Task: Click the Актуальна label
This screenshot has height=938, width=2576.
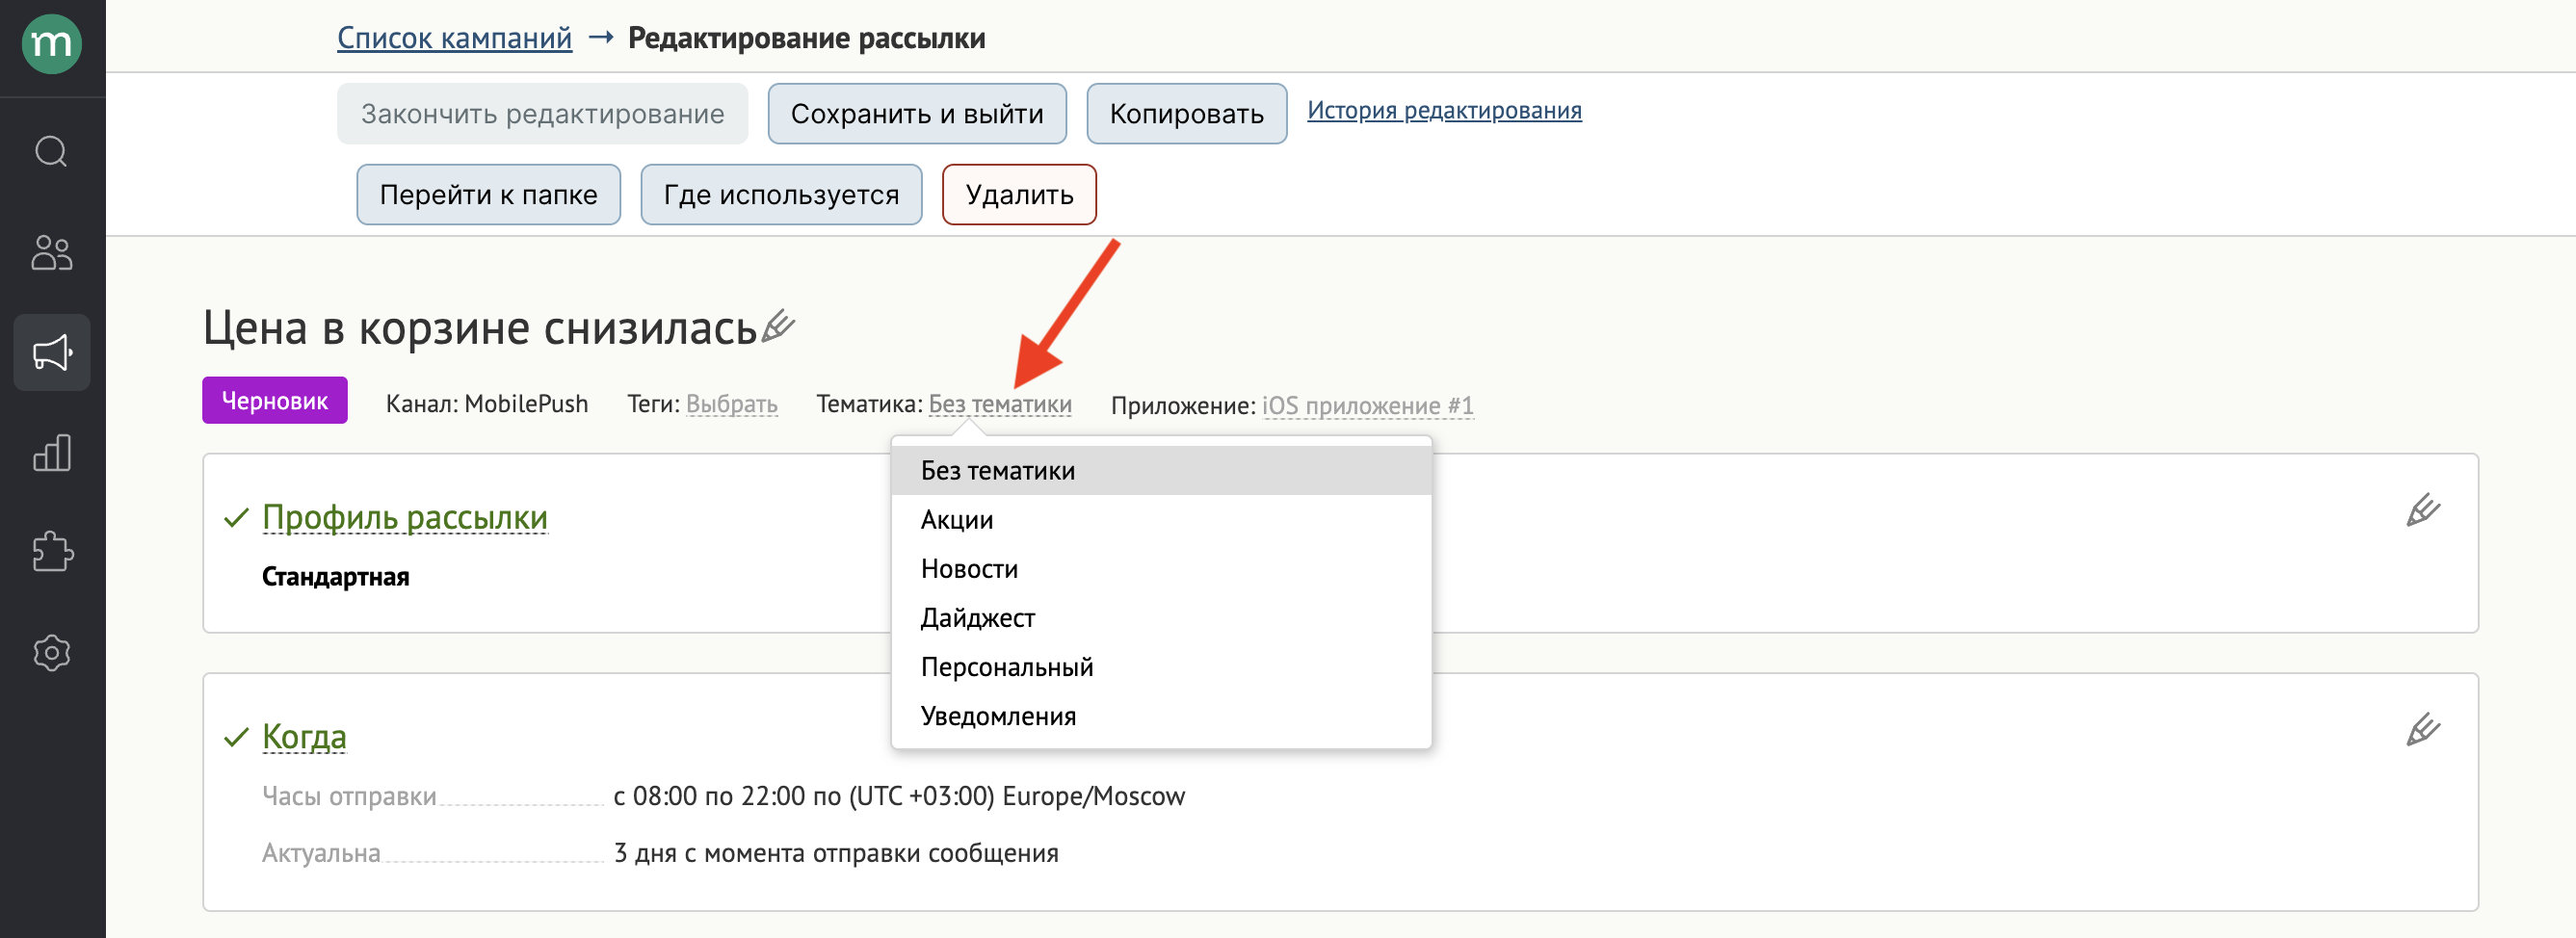Action: click(x=321, y=853)
